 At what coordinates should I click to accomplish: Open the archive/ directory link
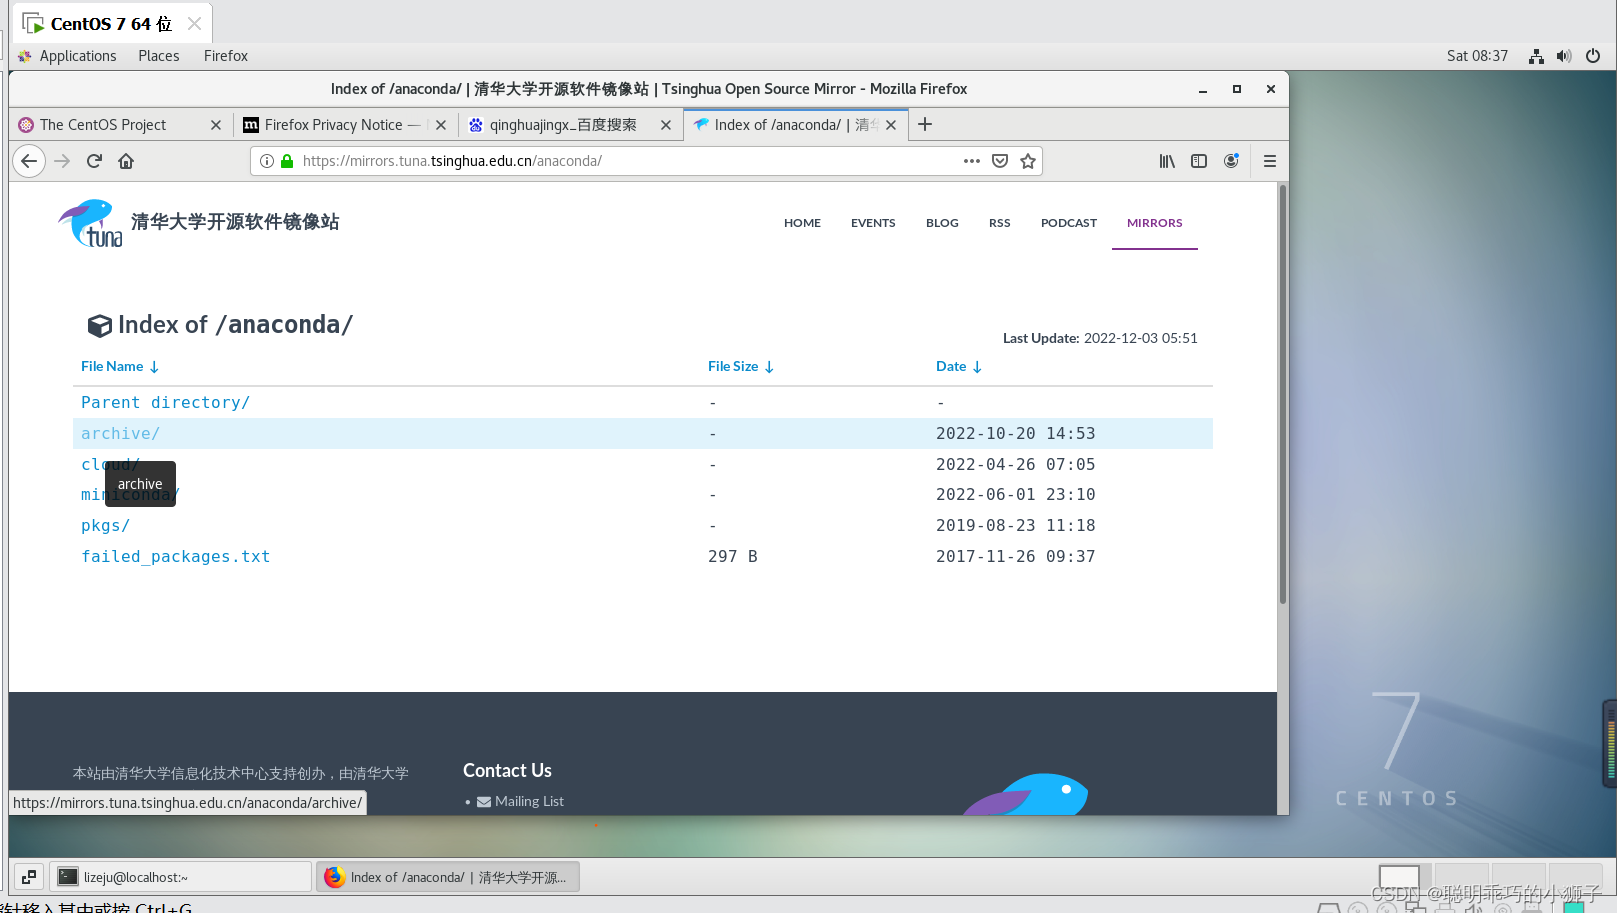pos(119,433)
